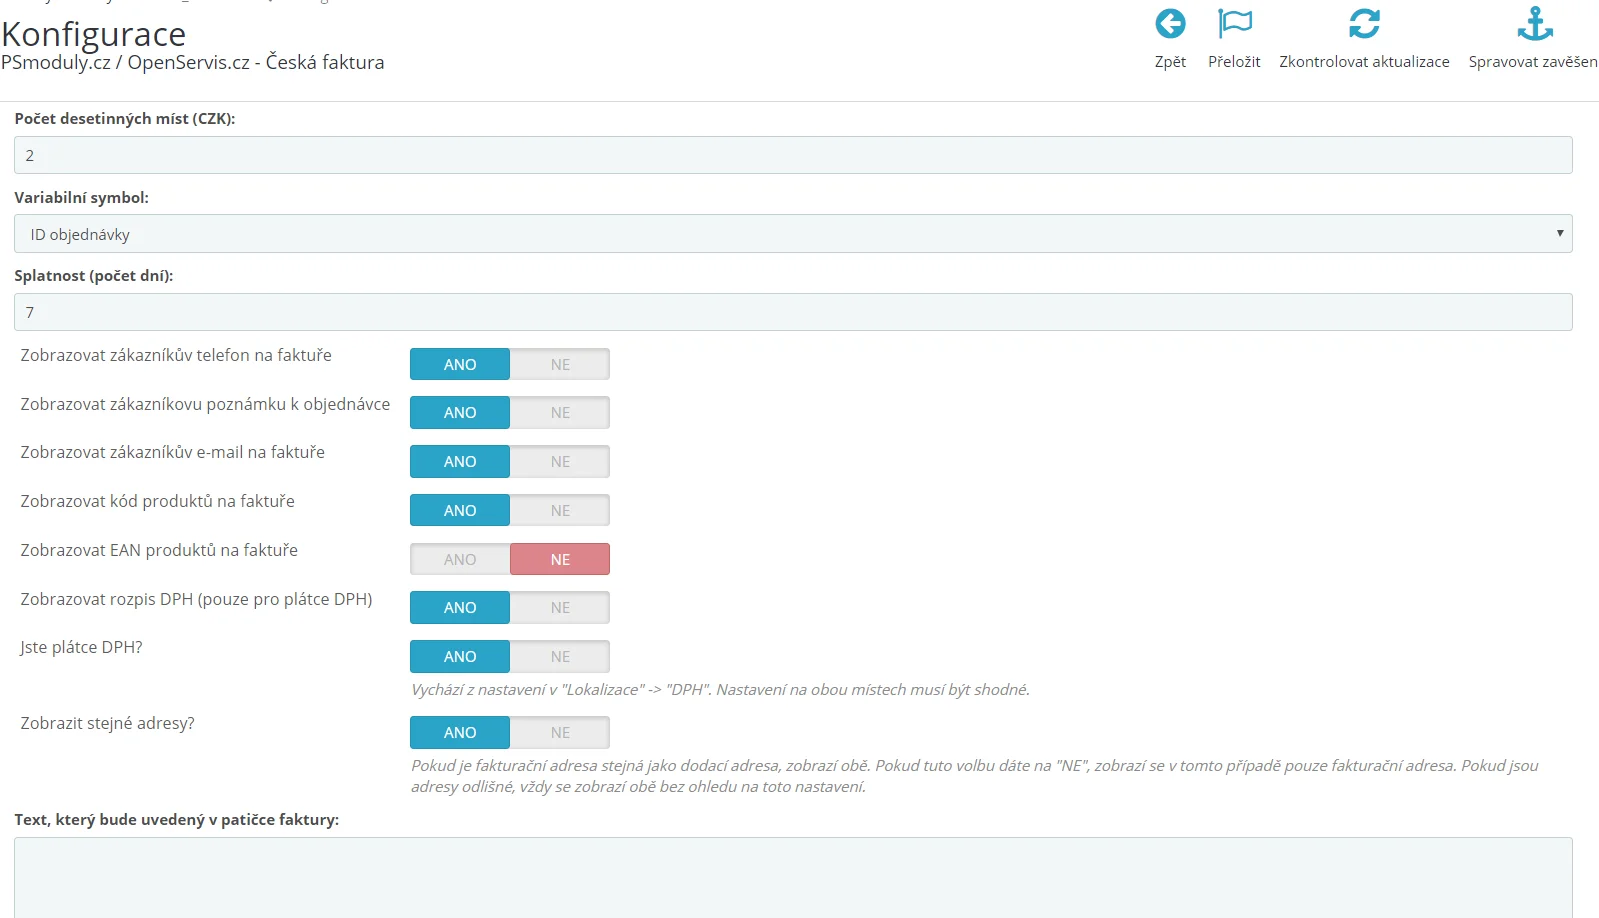Click ANO for Jste plátce DPH

coord(460,657)
